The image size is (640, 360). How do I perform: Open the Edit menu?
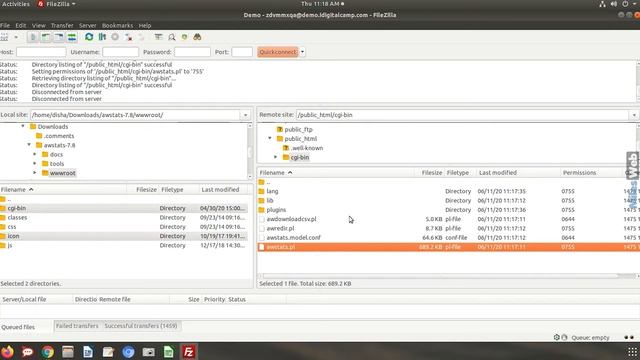tap(20, 25)
